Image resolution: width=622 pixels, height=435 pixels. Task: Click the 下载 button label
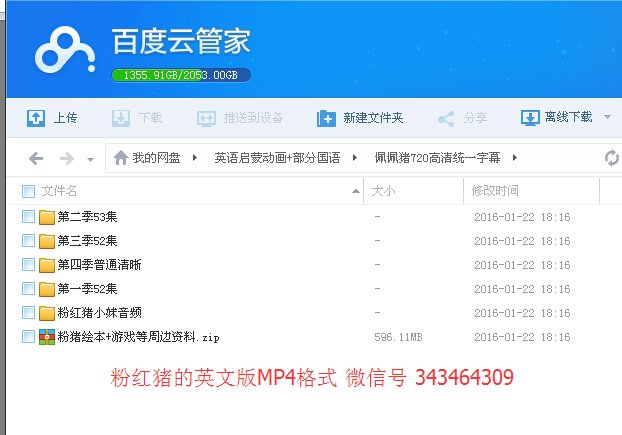[151, 118]
